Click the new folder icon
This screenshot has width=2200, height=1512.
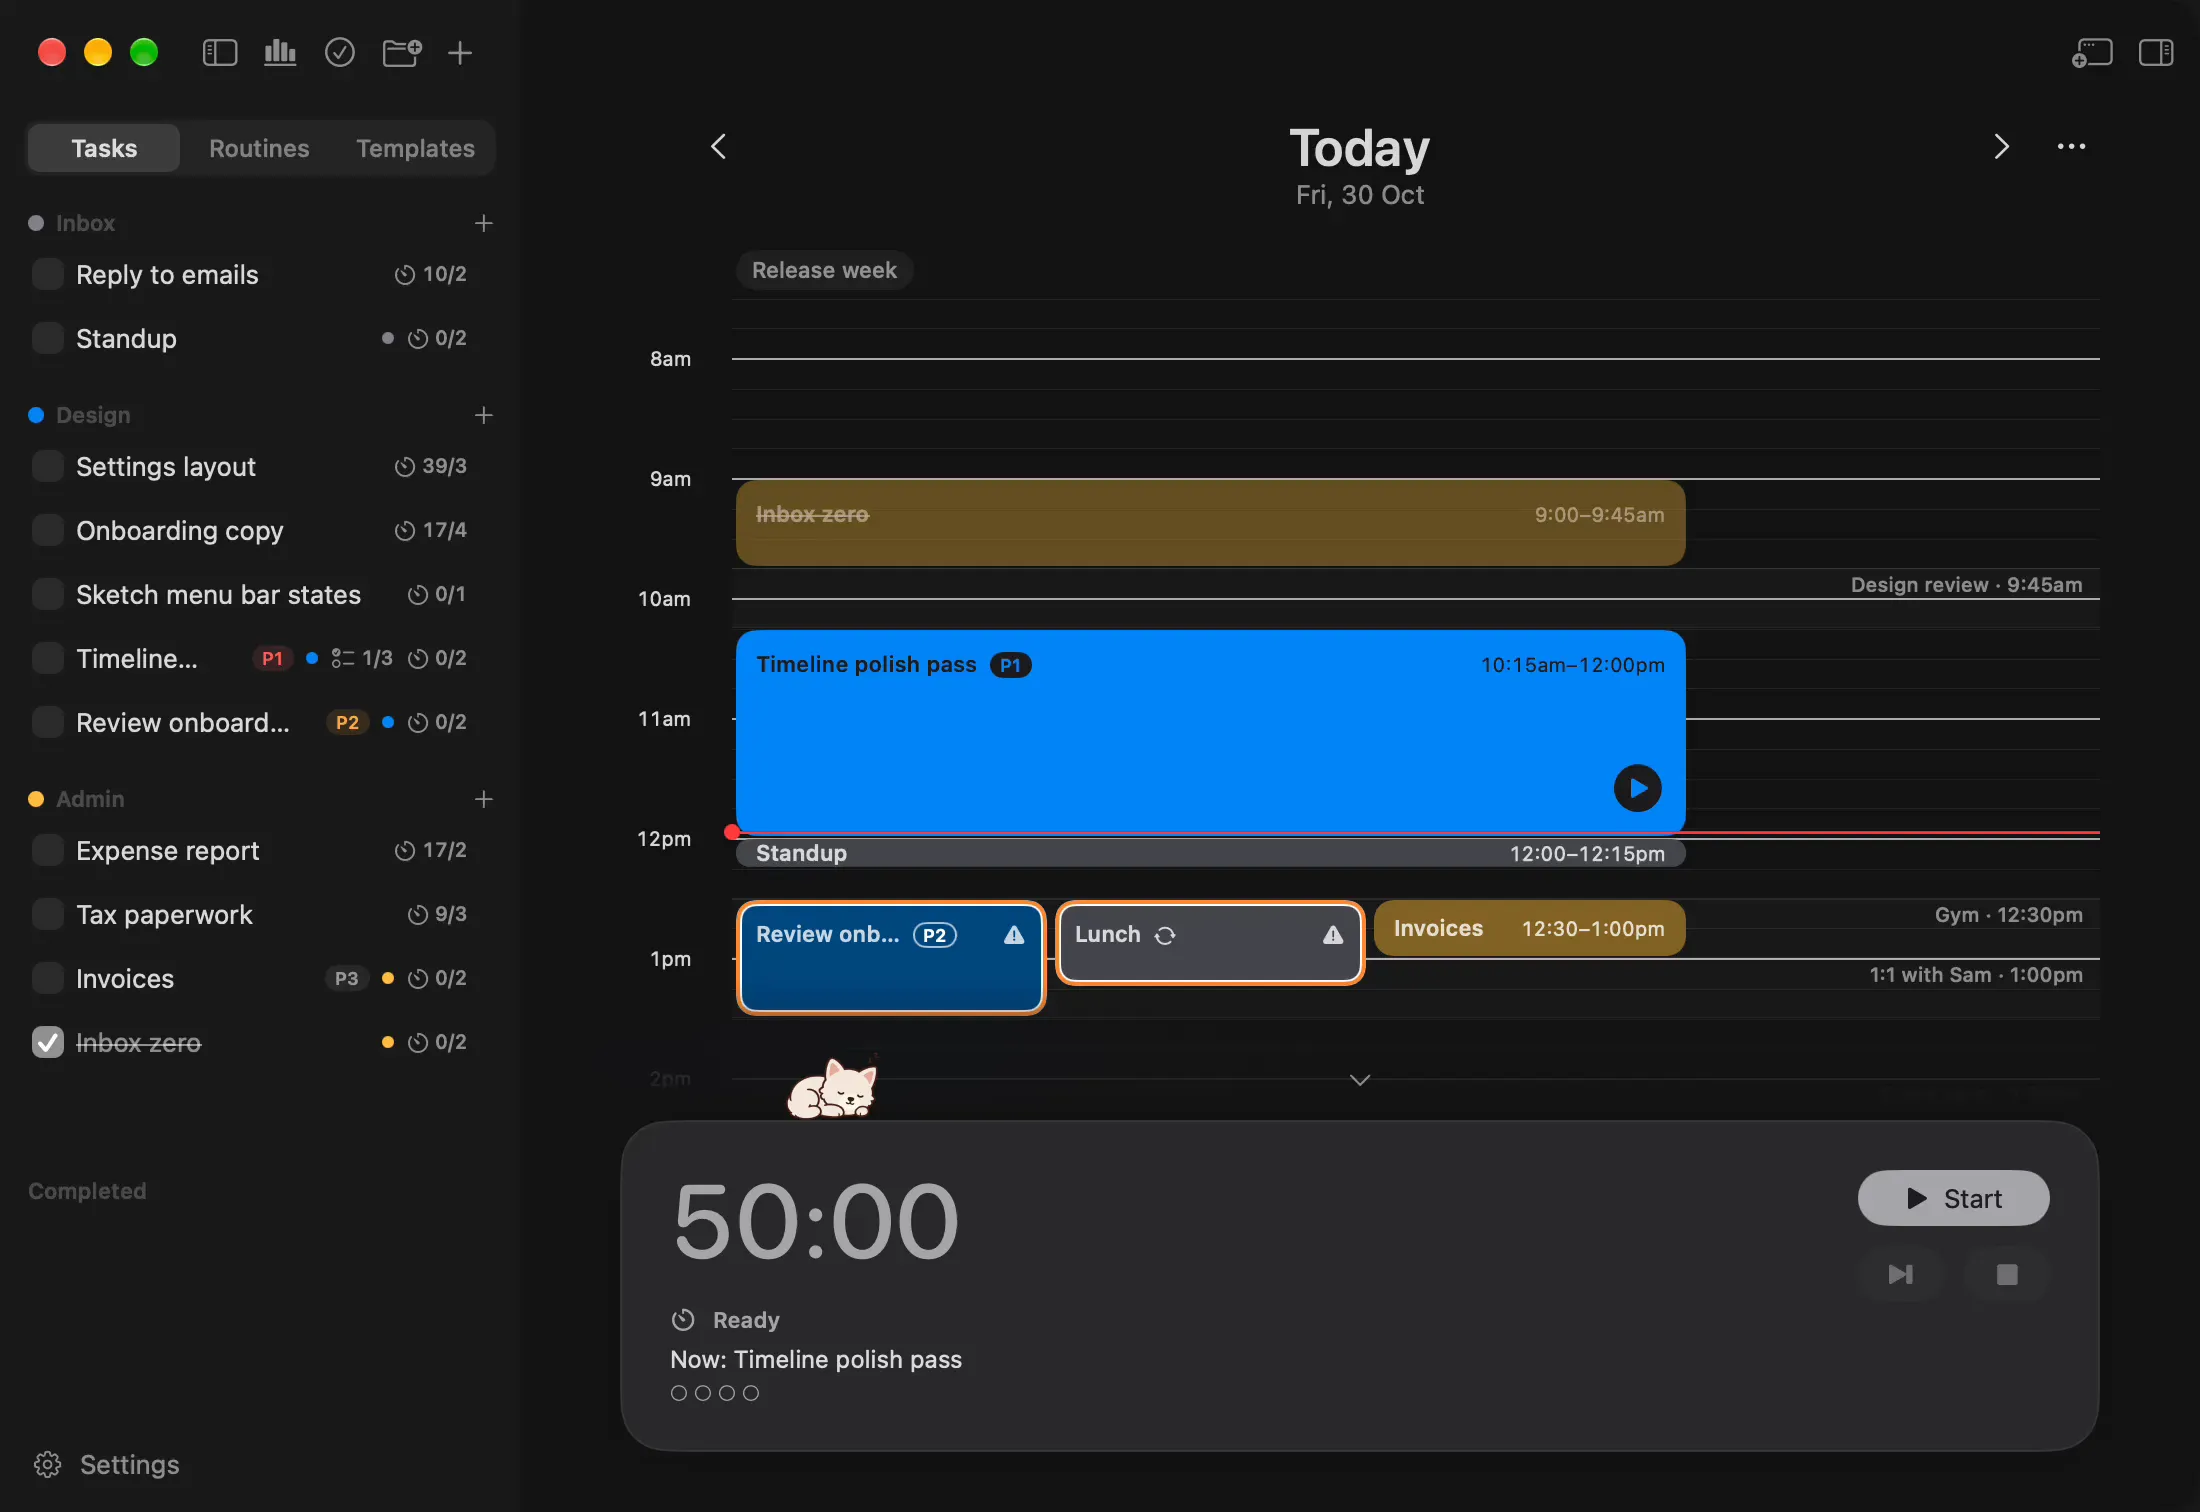[402, 52]
